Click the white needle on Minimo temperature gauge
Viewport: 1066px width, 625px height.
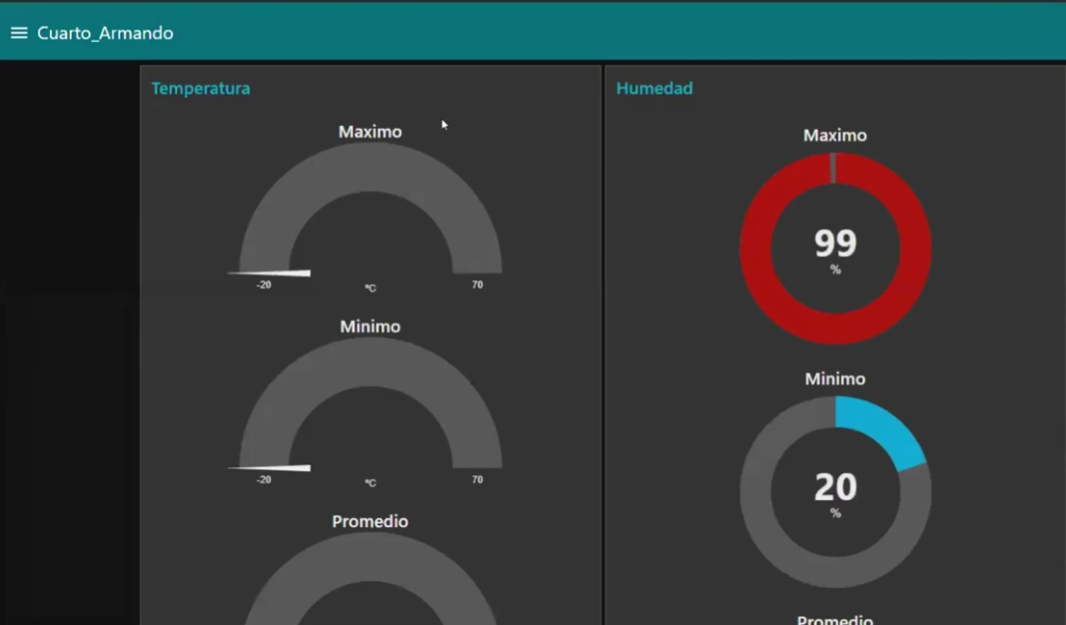(269, 468)
